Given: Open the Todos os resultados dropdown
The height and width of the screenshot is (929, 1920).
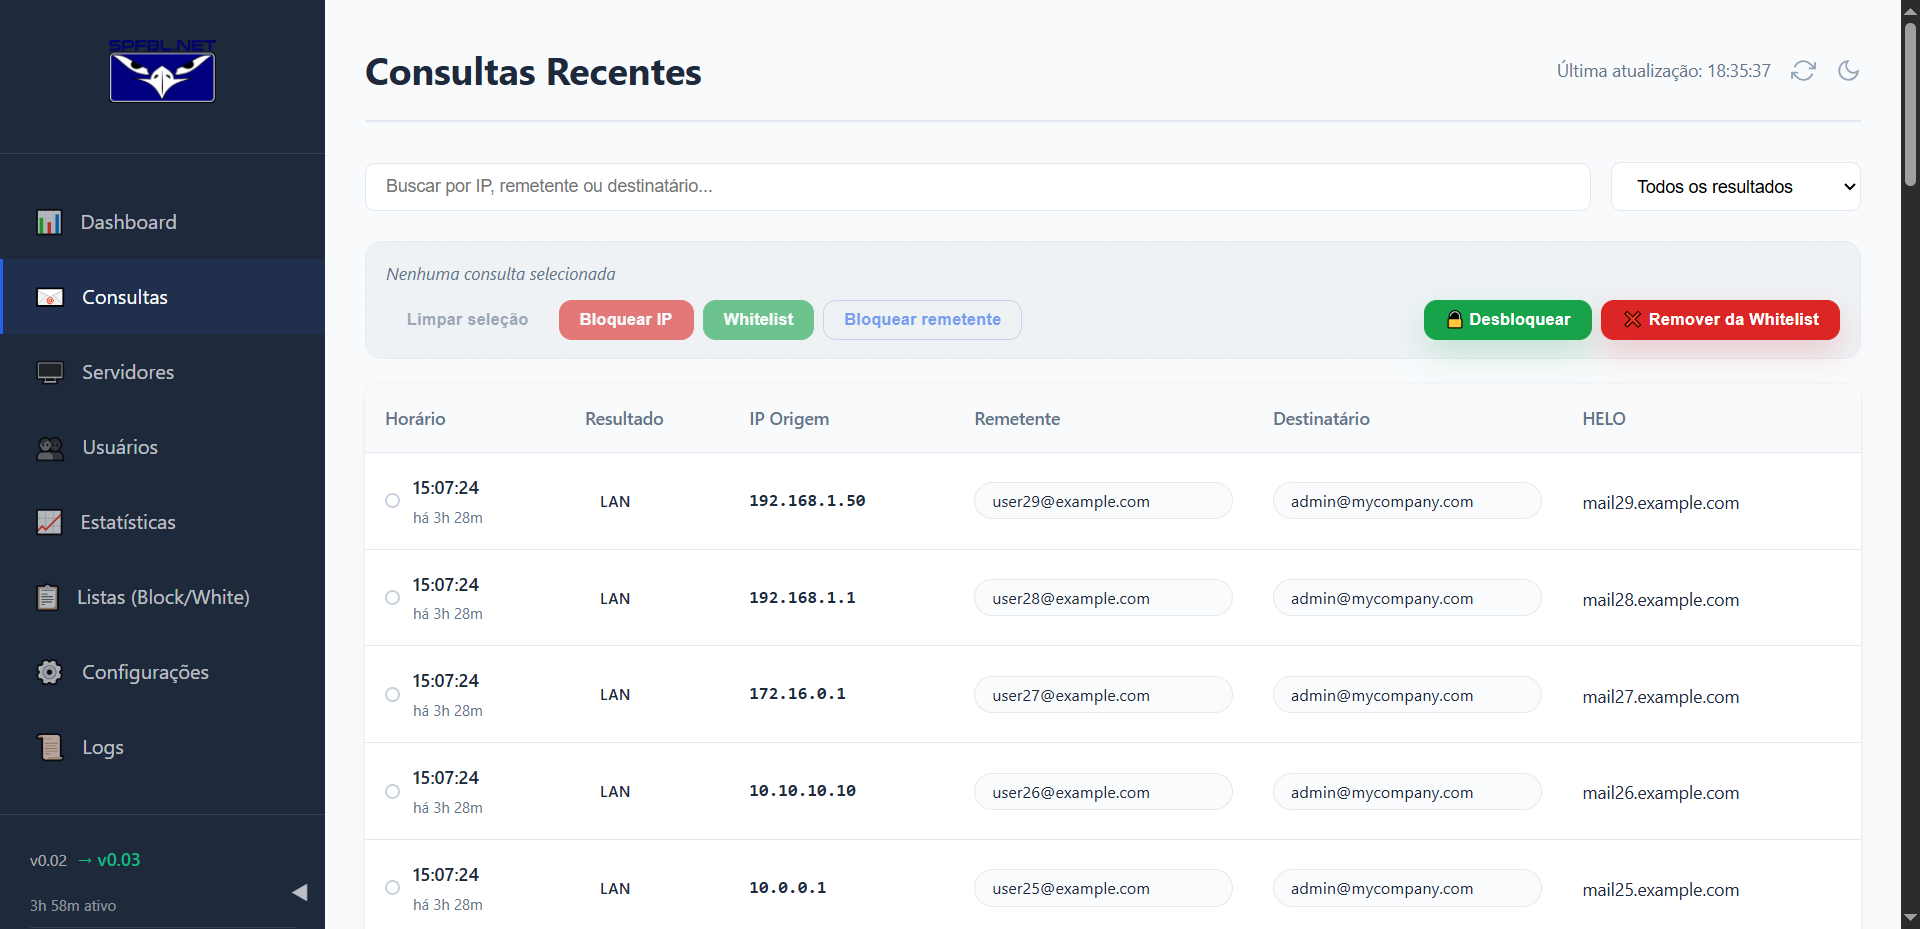Looking at the screenshot, I should [1735, 187].
